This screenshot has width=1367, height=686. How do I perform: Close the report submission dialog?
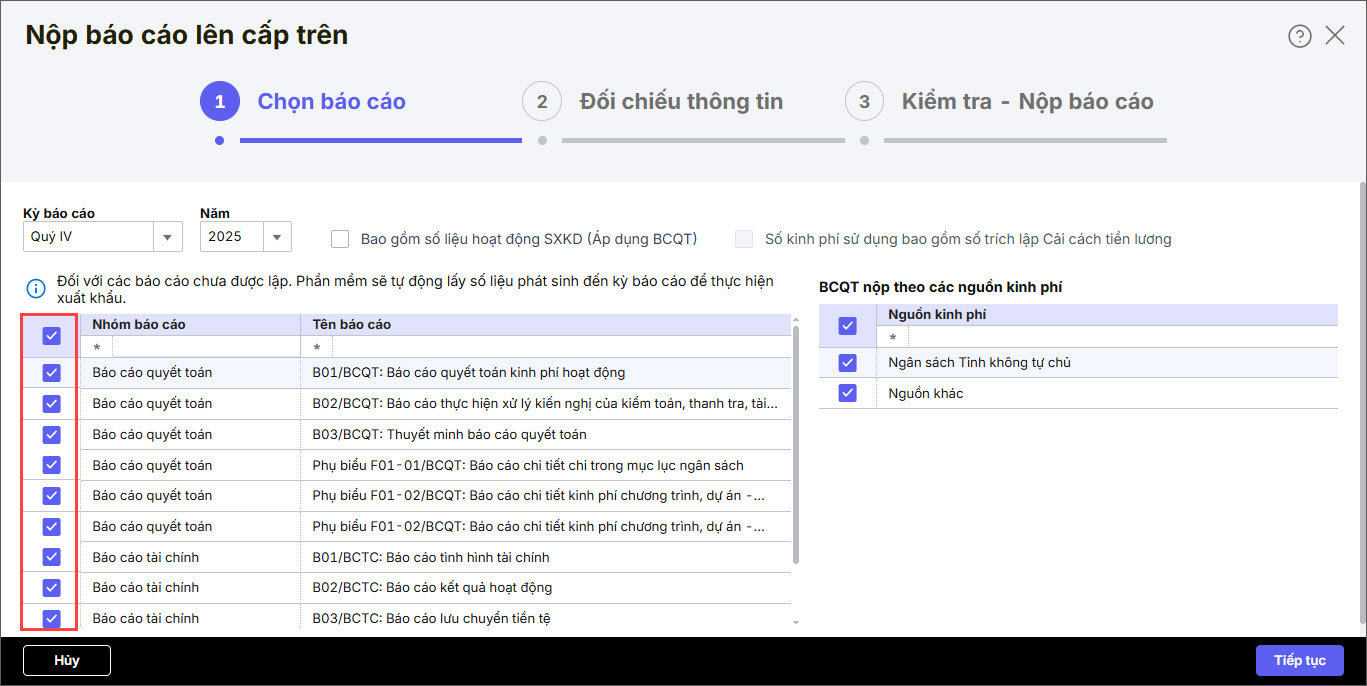(x=1335, y=36)
